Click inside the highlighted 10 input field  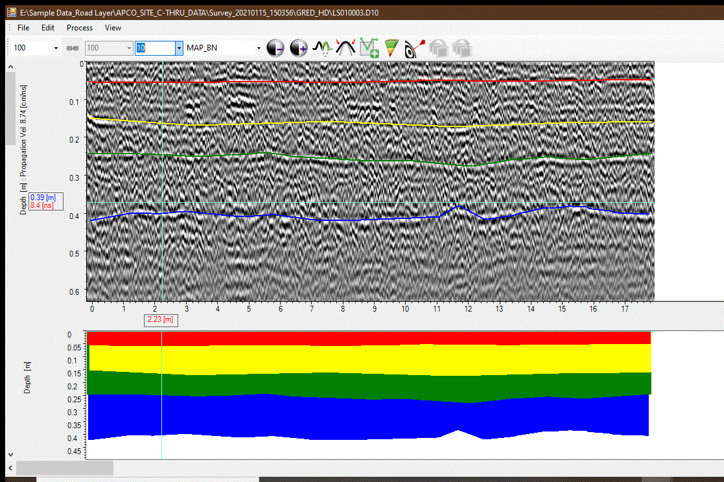pyautogui.click(x=155, y=48)
